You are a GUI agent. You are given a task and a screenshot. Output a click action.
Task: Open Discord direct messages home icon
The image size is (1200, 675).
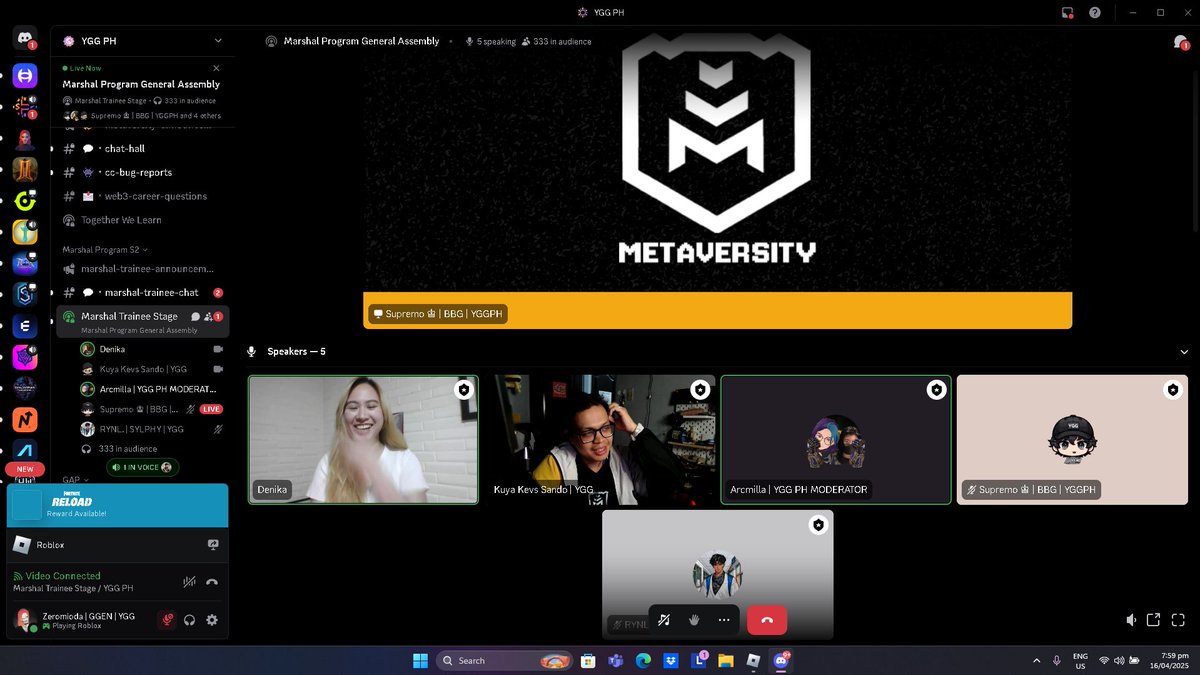25,39
